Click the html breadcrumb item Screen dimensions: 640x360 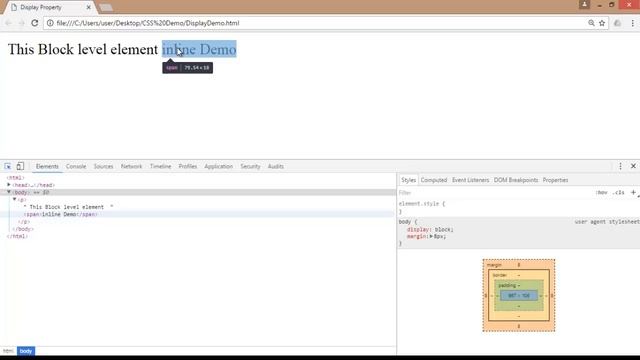tap(8, 351)
